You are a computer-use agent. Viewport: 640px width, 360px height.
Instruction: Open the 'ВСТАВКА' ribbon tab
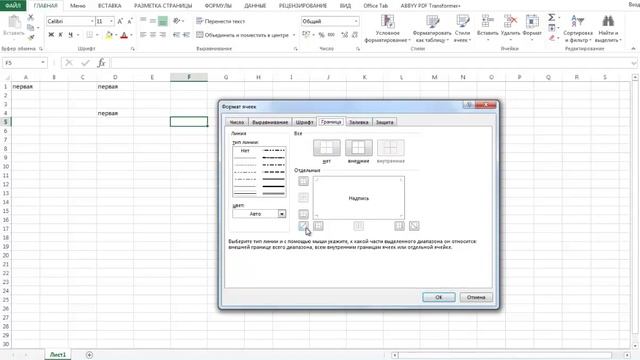click(x=110, y=6)
